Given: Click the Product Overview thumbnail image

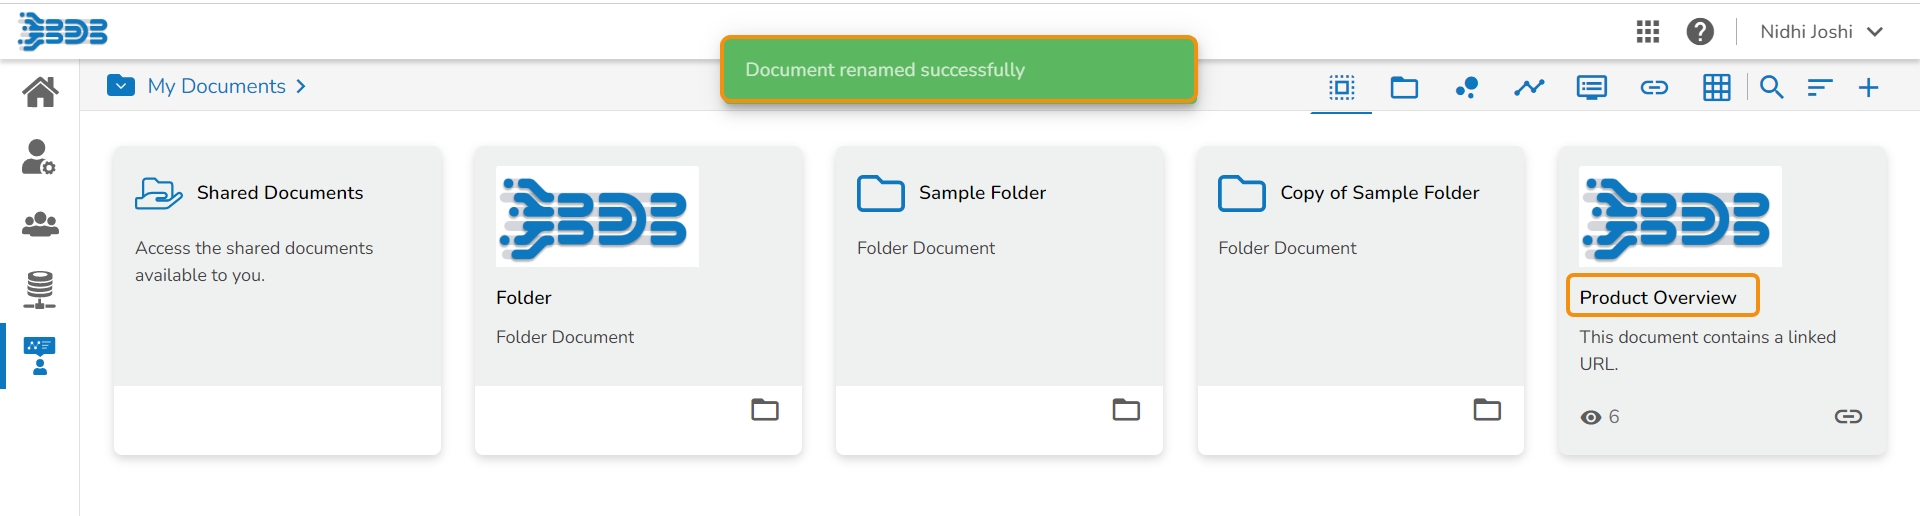Looking at the screenshot, I should (x=1679, y=216).
